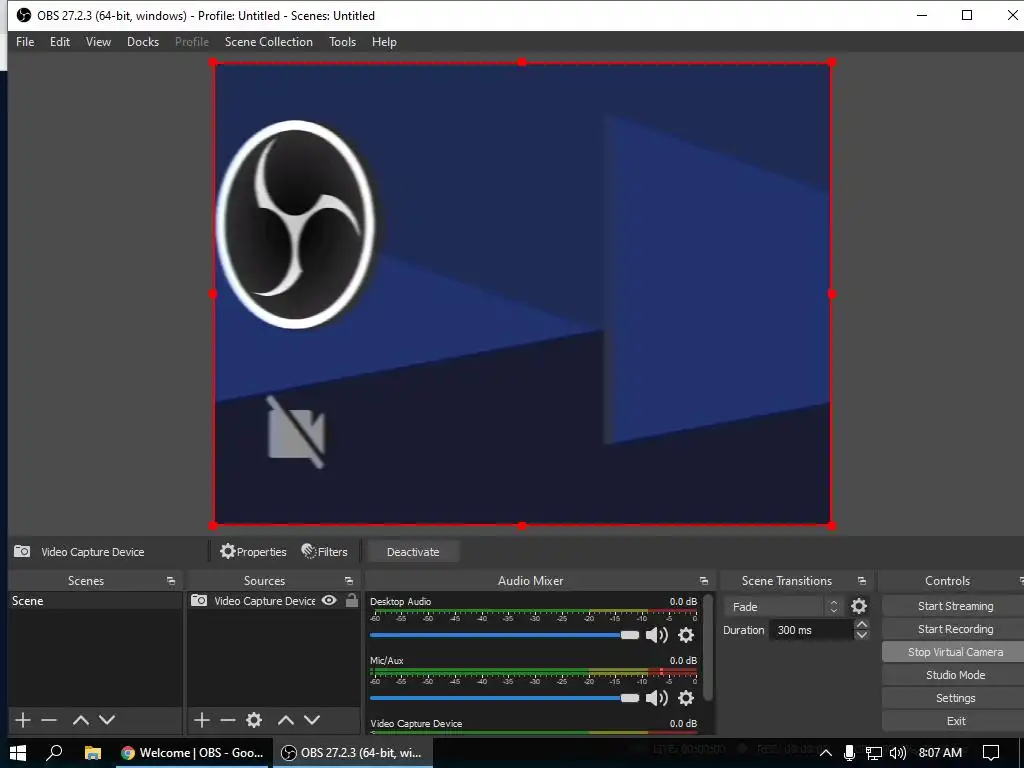Click the Exit button
The height and width of the screenshot is (768, 1024).
[x=955, y=721]
